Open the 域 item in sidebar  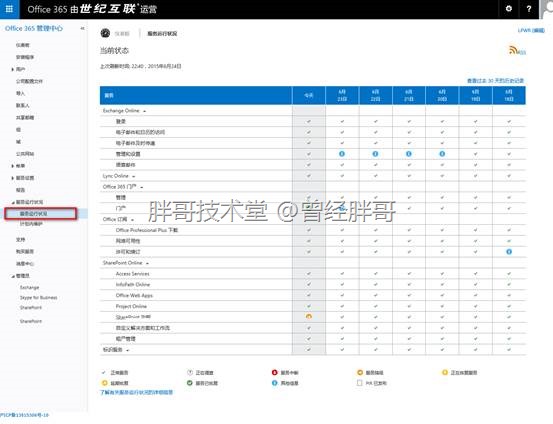[18, 141]
